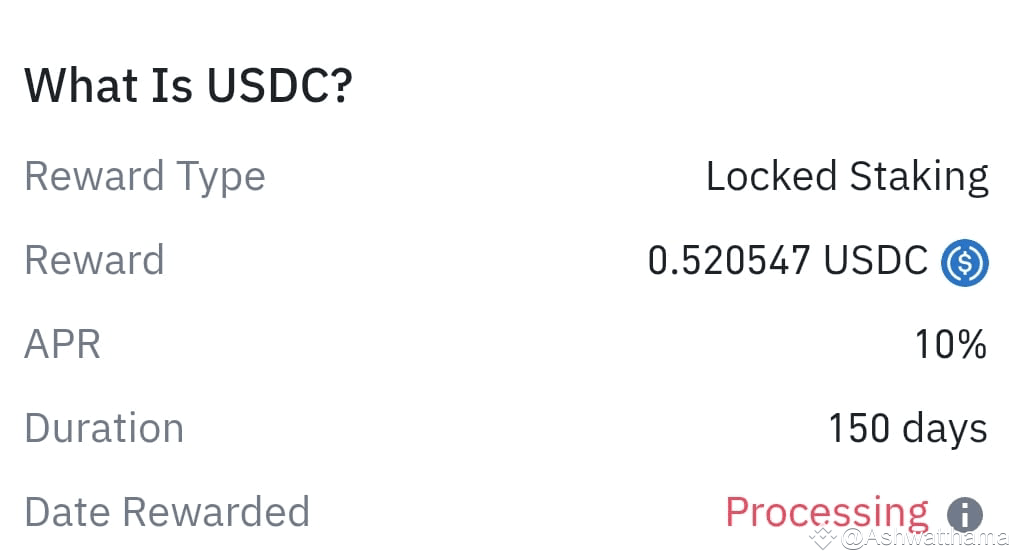Click the Duration label

(104, 428)
